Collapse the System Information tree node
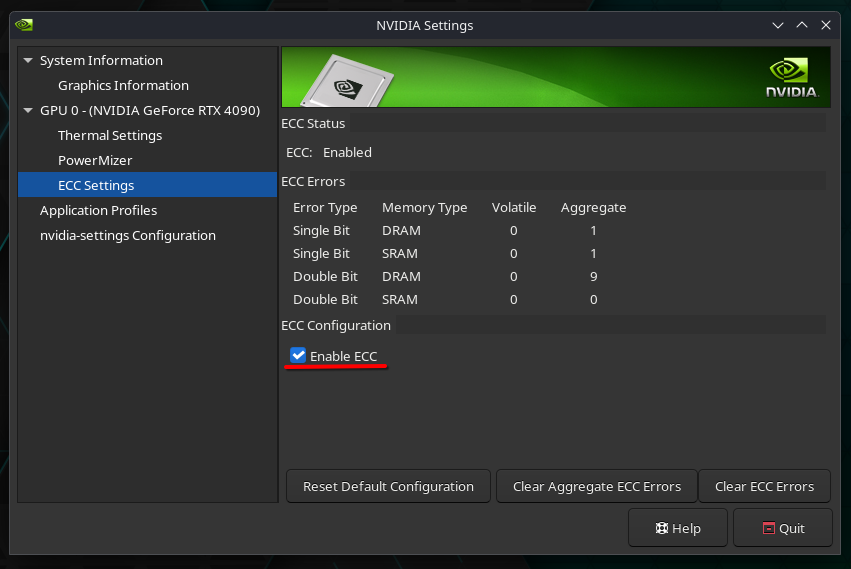Image resolution: width=851 pixels, height=569 pixels. click(28, 60)
